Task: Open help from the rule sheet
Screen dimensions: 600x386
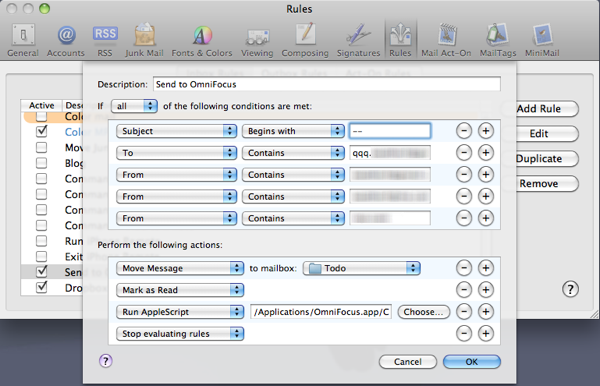Action: click(106, 361)
